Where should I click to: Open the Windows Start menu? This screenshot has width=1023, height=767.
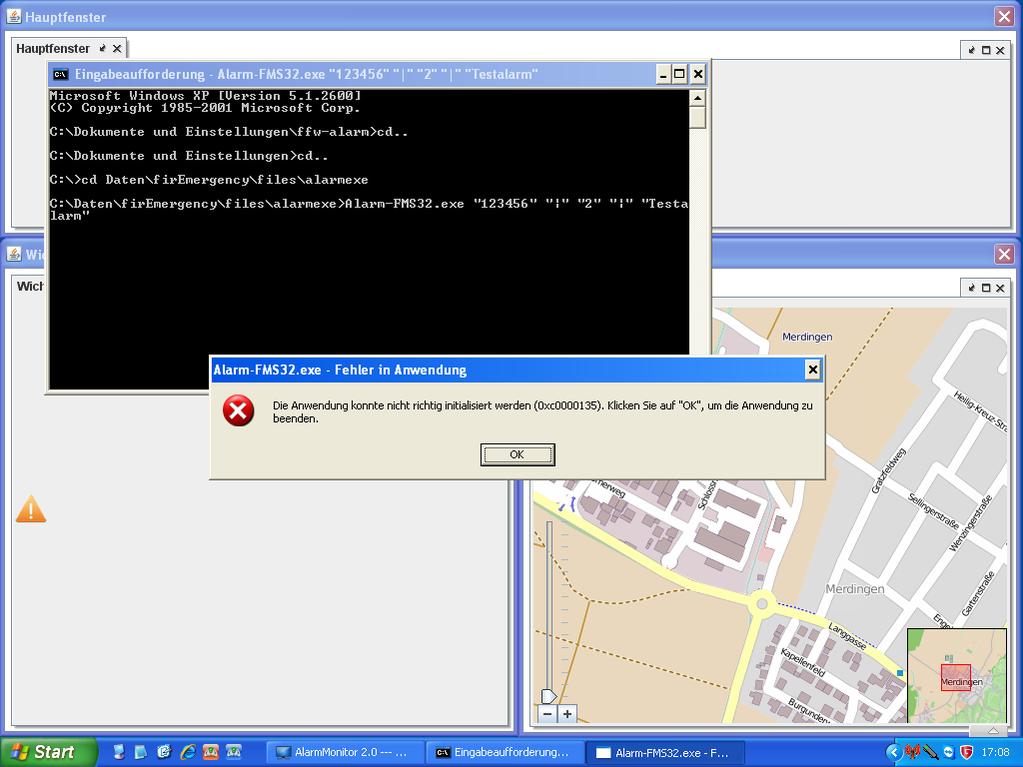pos(48,752)
